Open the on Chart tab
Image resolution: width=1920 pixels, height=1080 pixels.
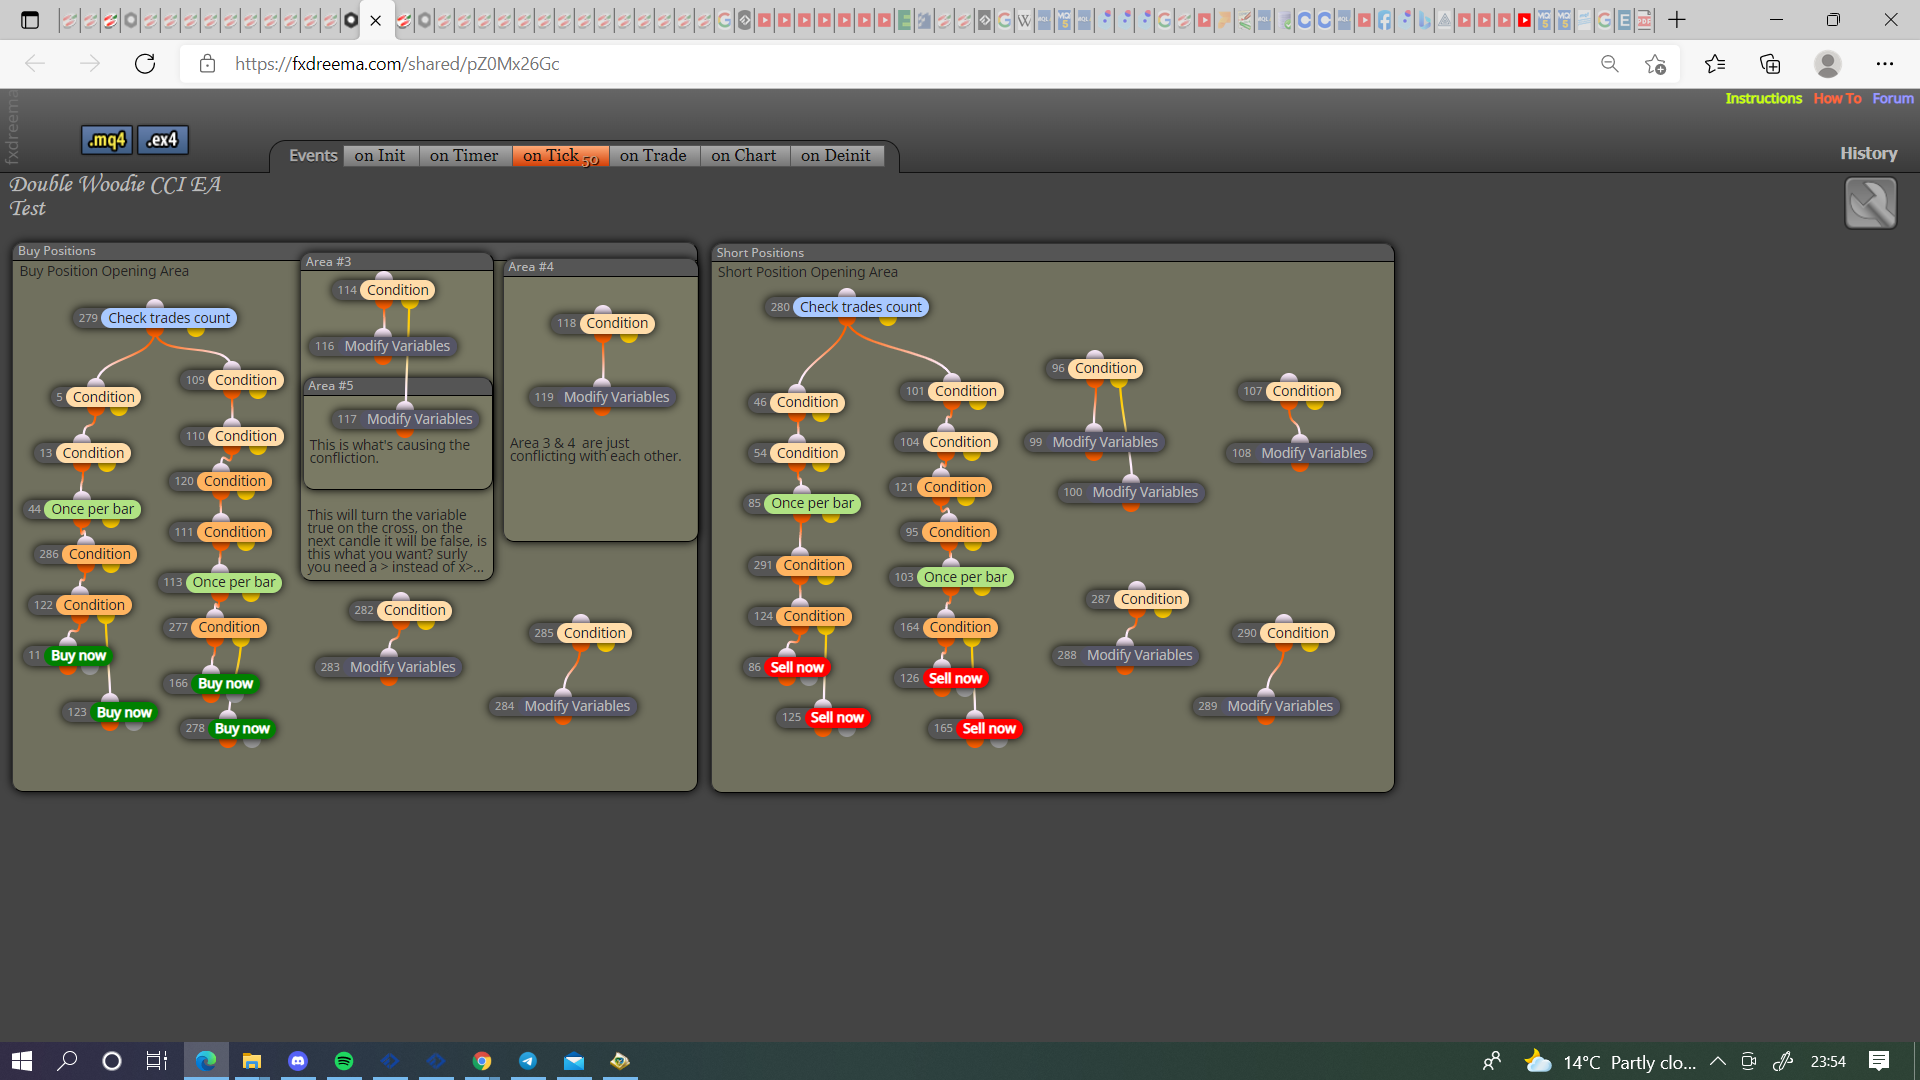point(744,156)
